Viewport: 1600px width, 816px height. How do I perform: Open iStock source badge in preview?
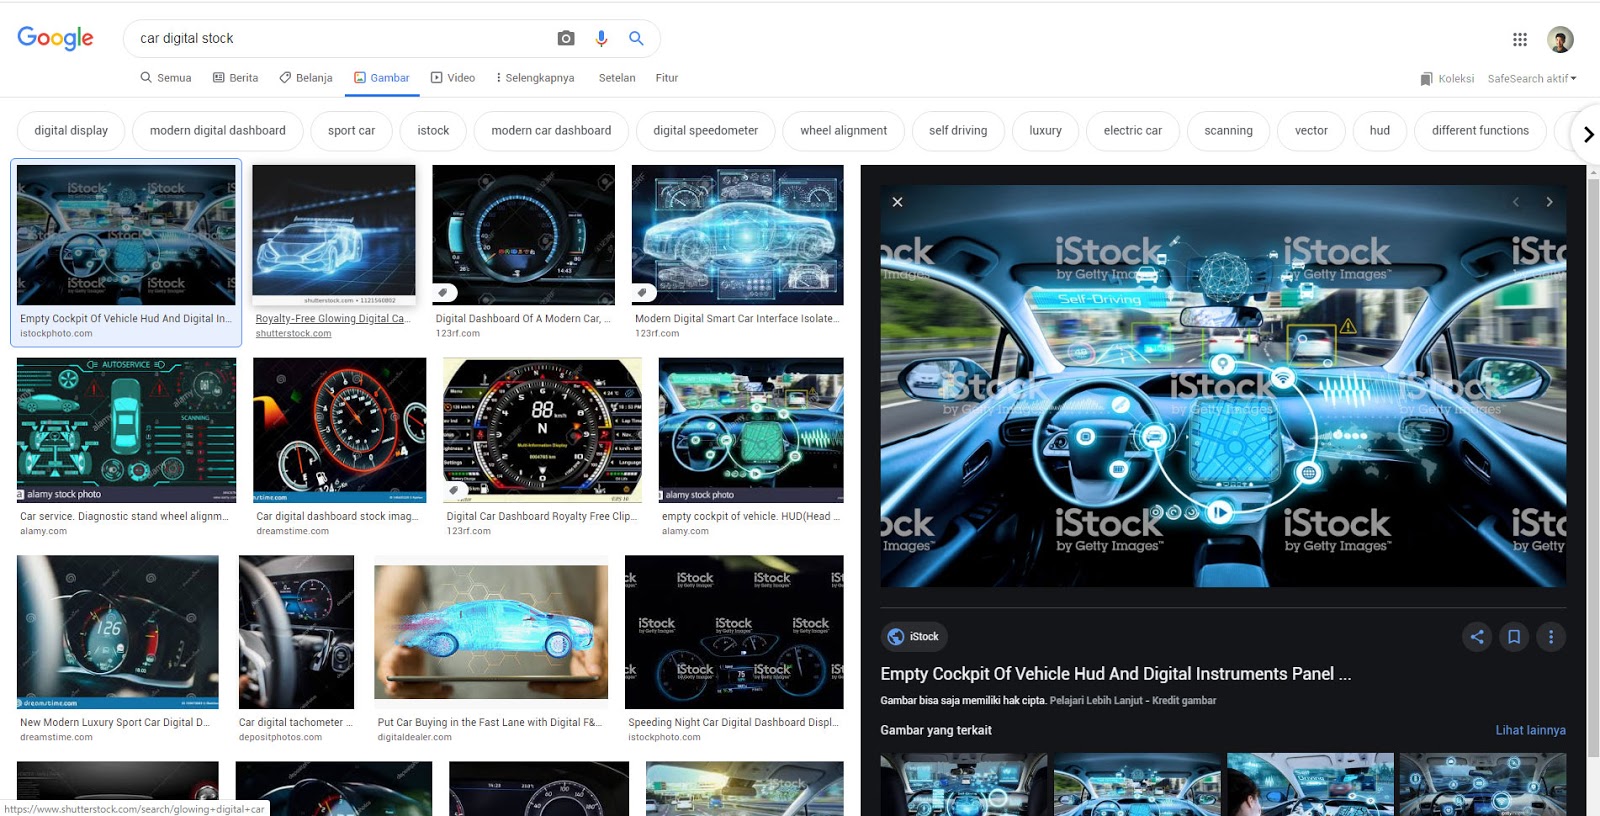[915, 637]
